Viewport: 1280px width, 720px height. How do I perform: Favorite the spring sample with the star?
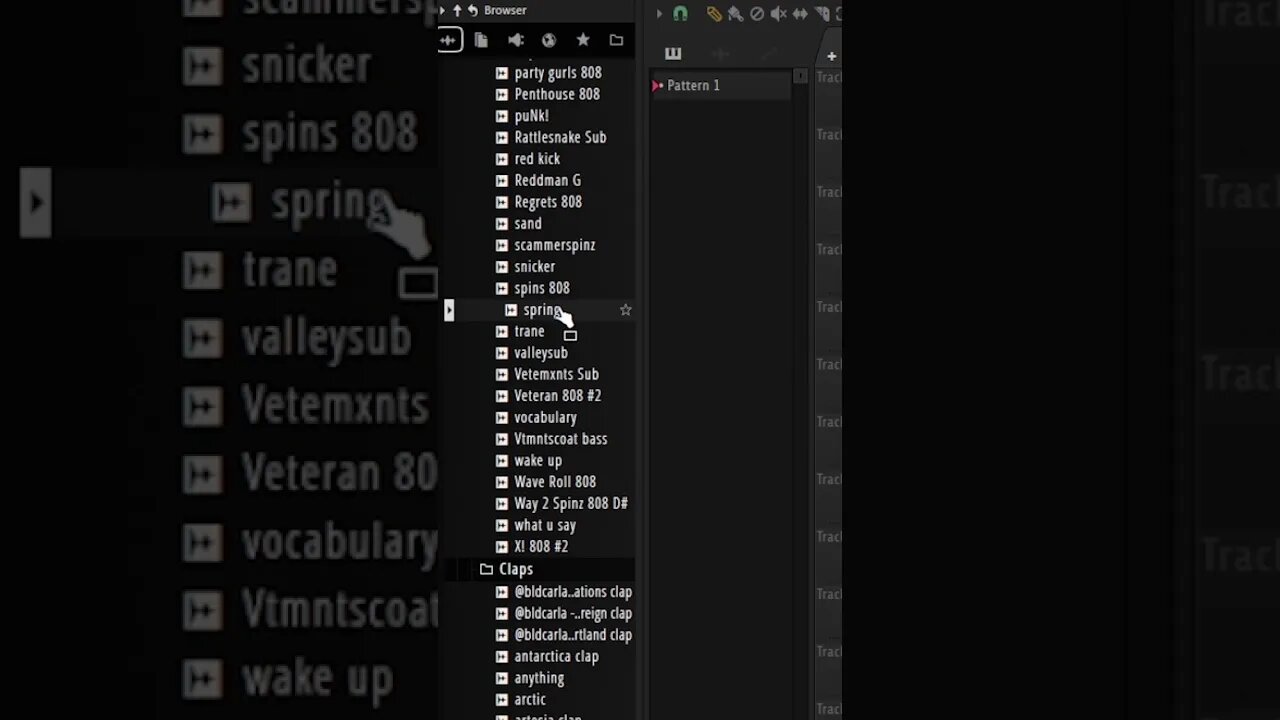[626, 310]
